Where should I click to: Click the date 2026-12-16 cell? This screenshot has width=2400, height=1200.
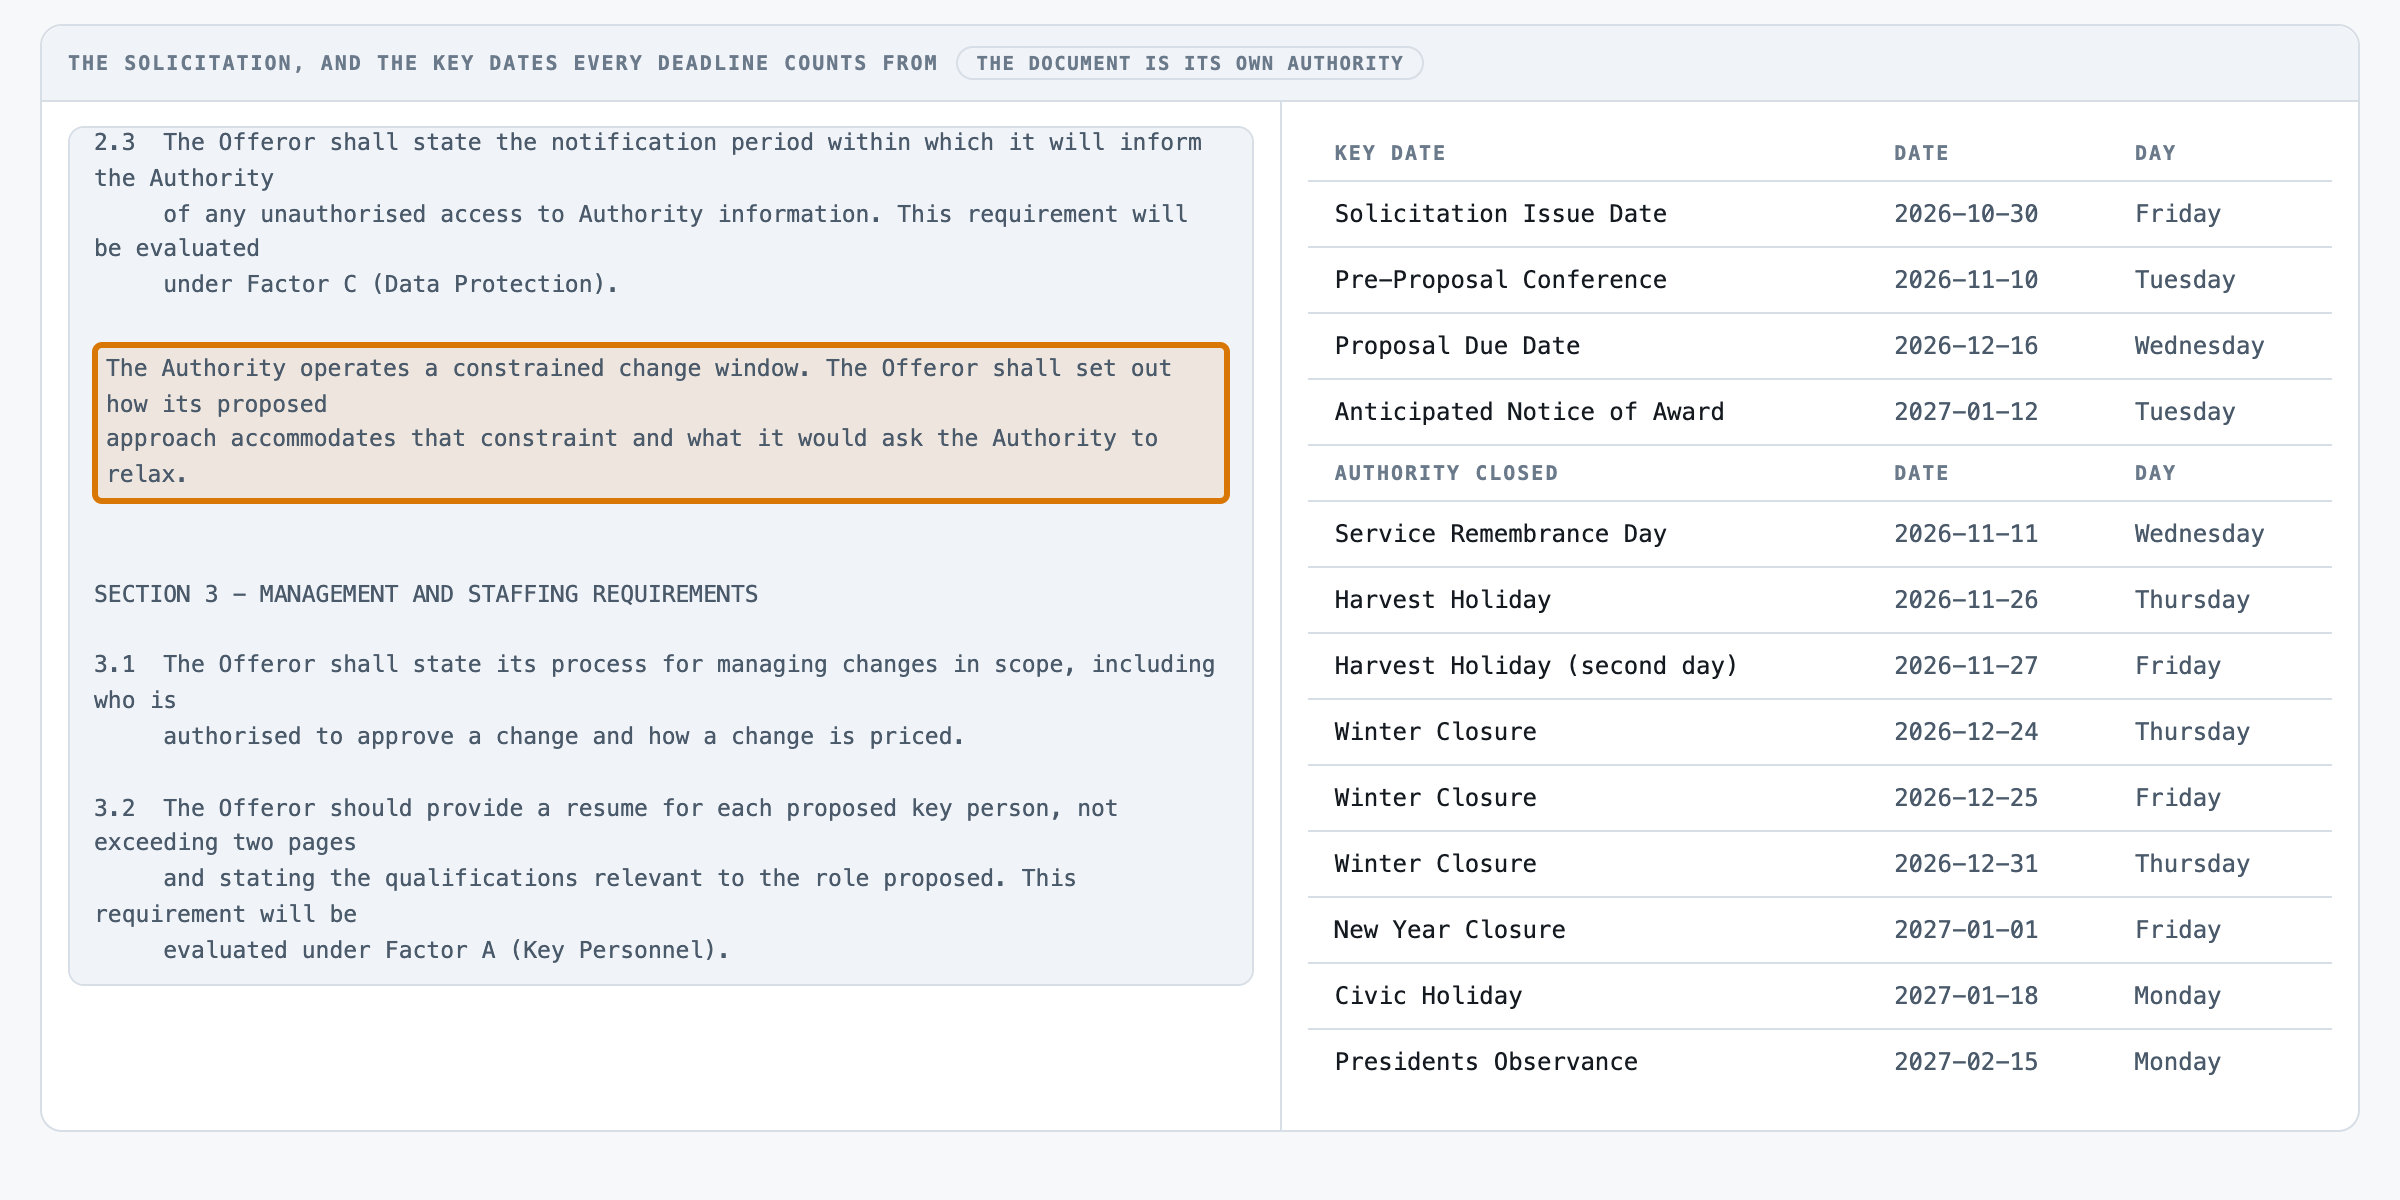1966,346
